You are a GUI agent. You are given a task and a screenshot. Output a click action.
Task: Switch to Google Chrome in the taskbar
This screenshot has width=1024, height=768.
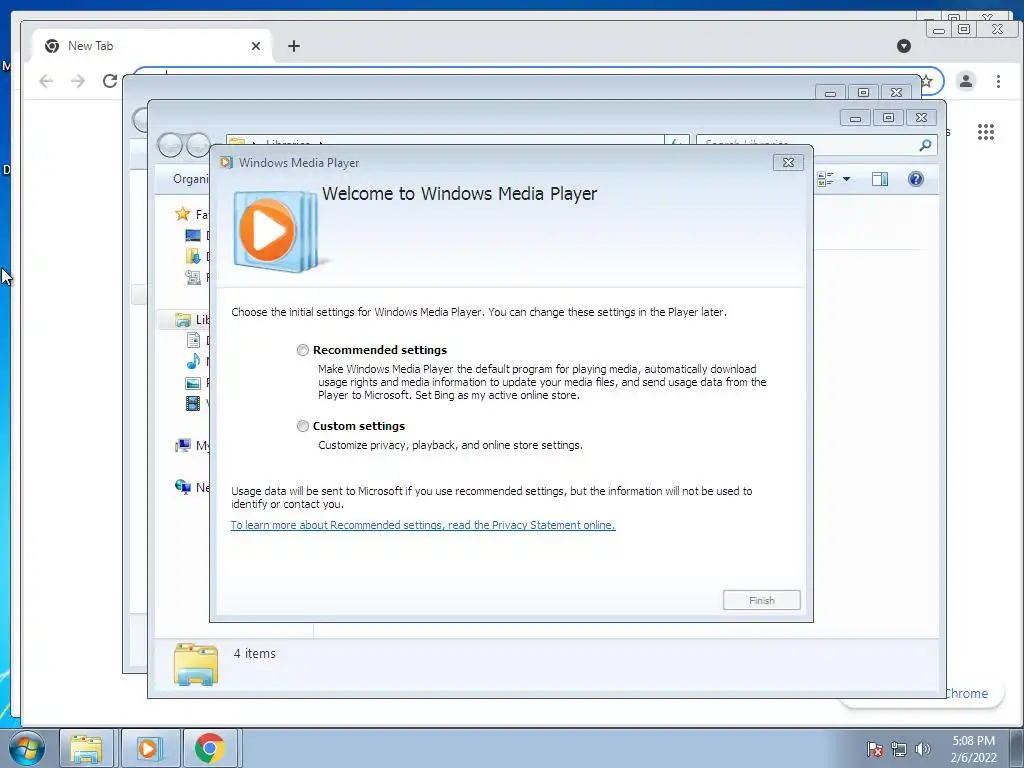point(209,748)
